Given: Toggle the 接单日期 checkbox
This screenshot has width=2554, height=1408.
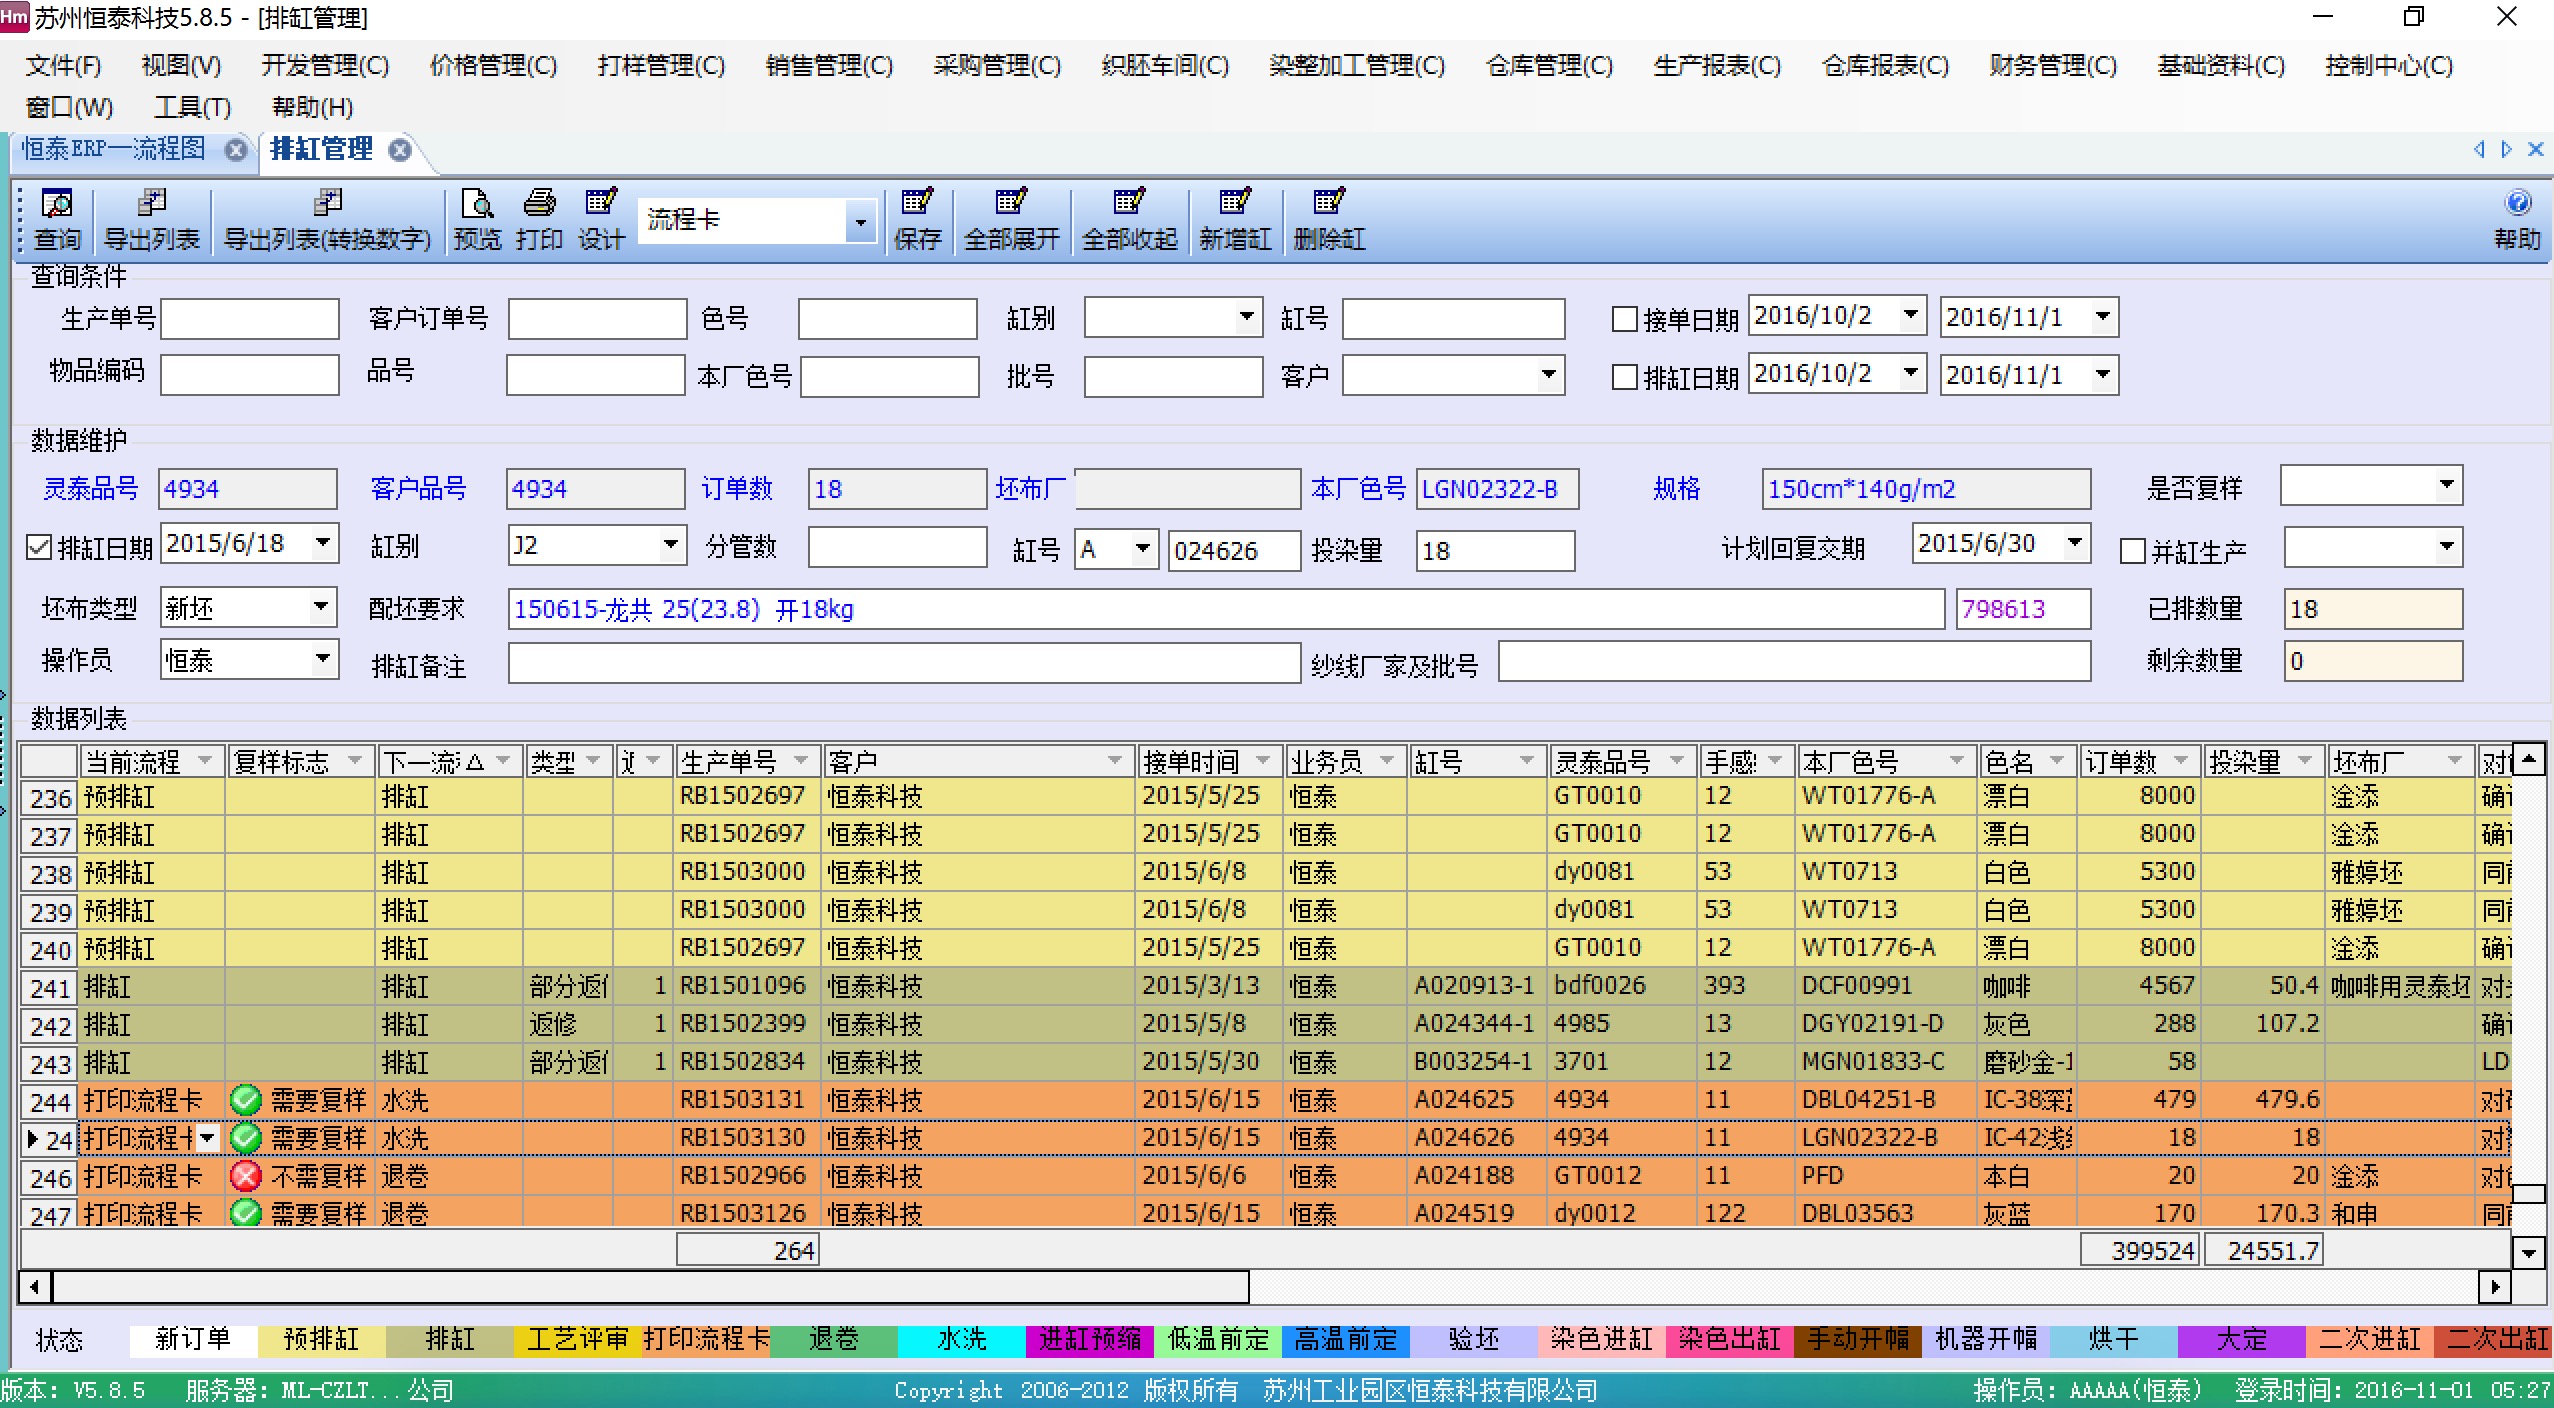Looking at the screenshot, I should [1625, 319].
